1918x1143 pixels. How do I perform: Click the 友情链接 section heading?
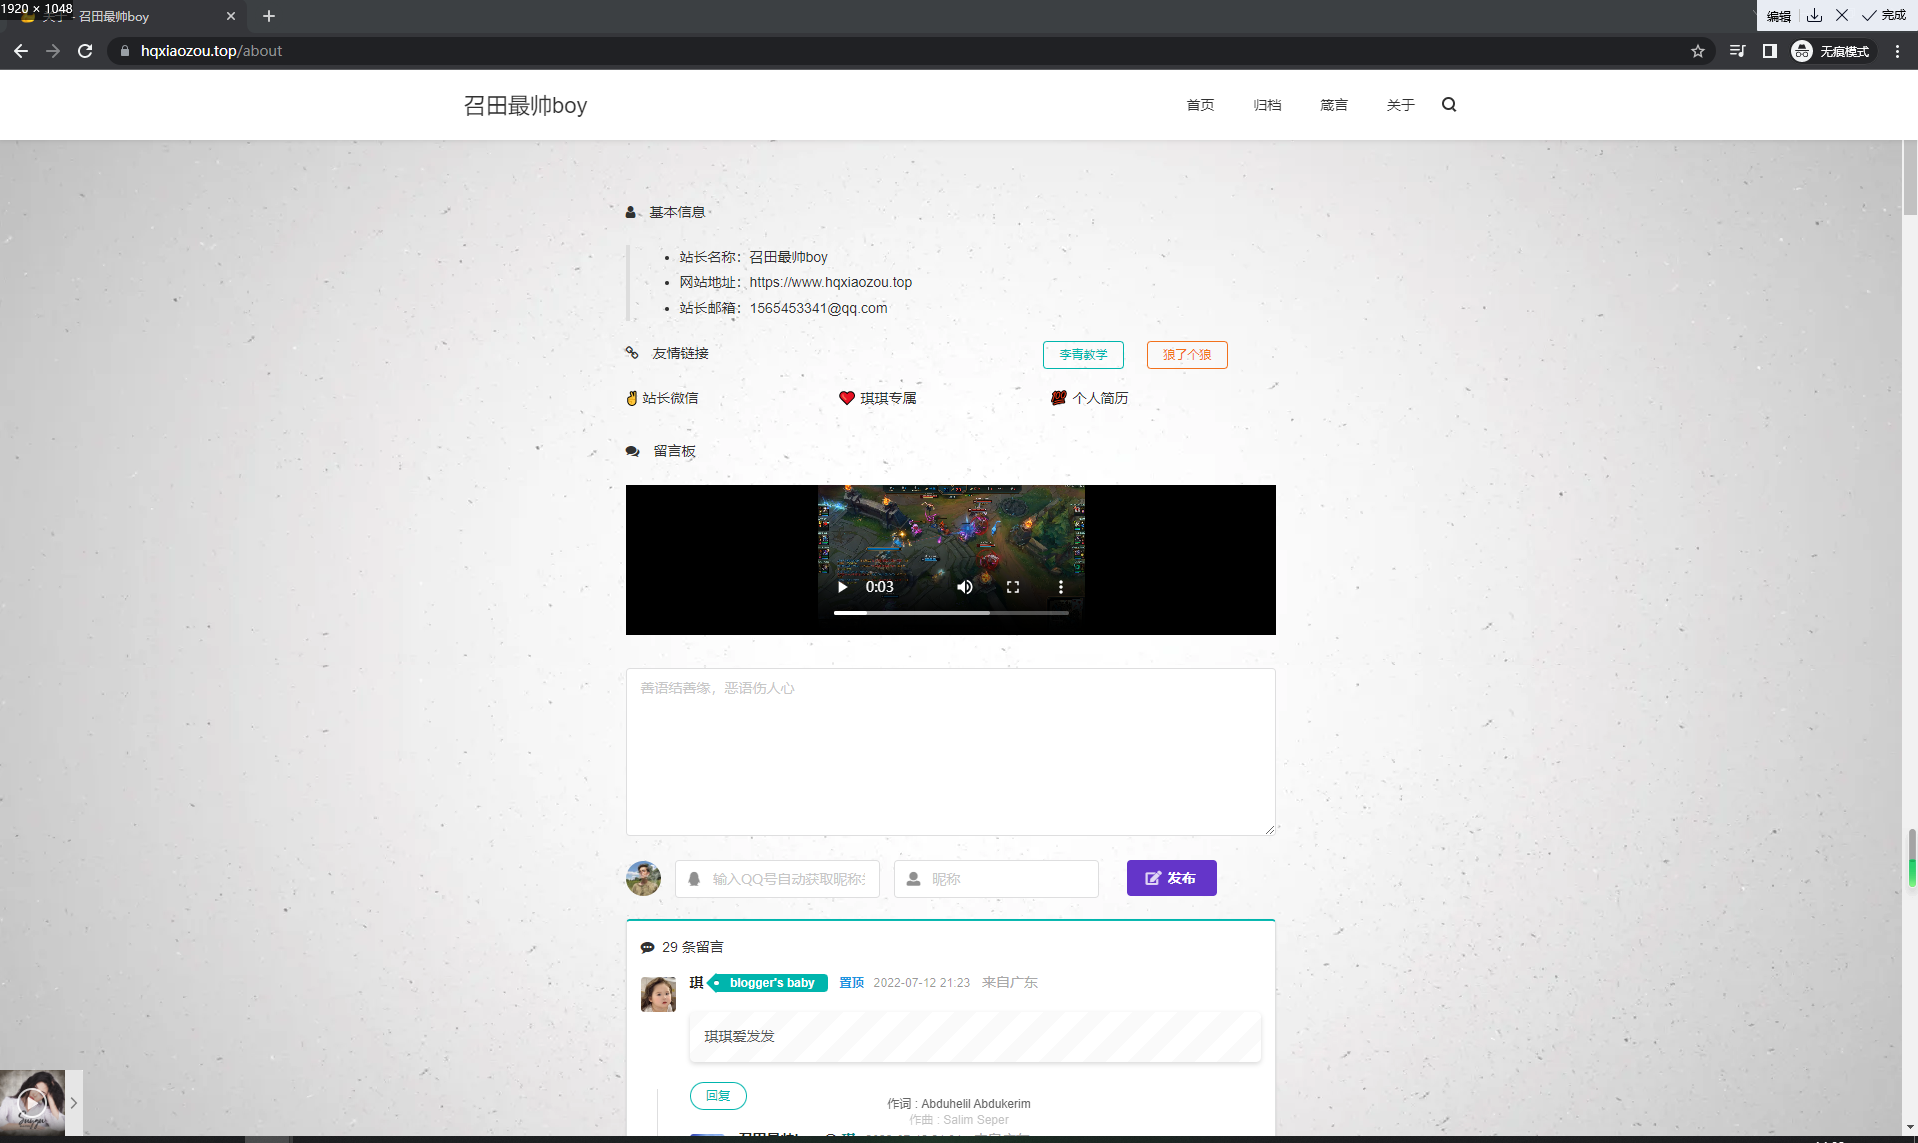680,353
